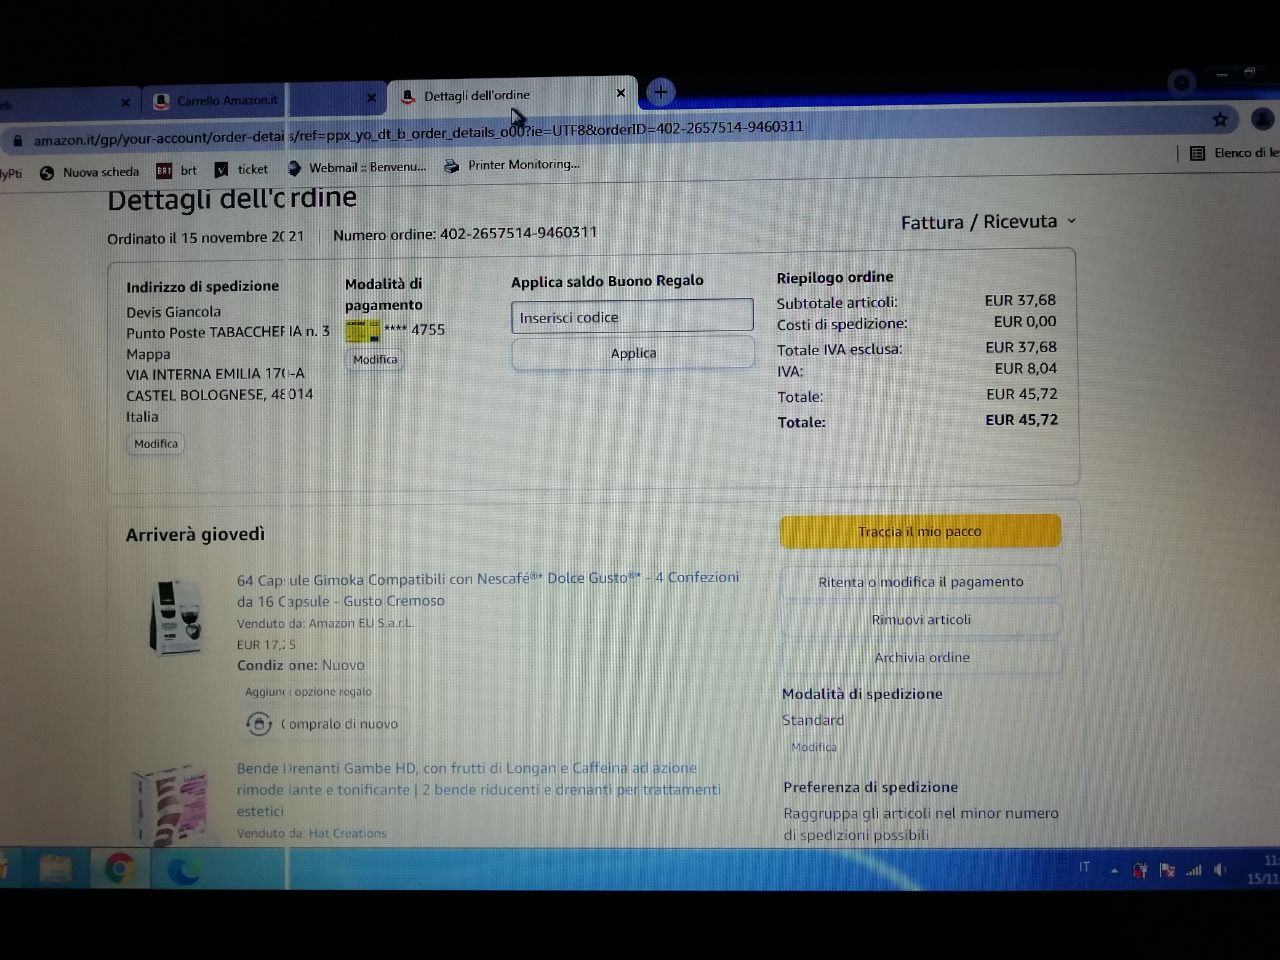
Task: Archive order with Archivia ordine
Action: 921,658
